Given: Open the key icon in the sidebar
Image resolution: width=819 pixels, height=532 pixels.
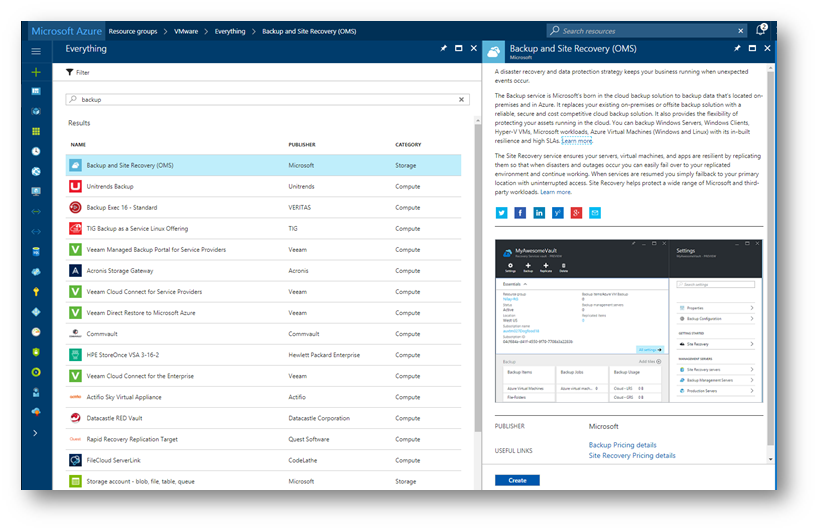Looking at the screenshot, I should coord(36,292).
